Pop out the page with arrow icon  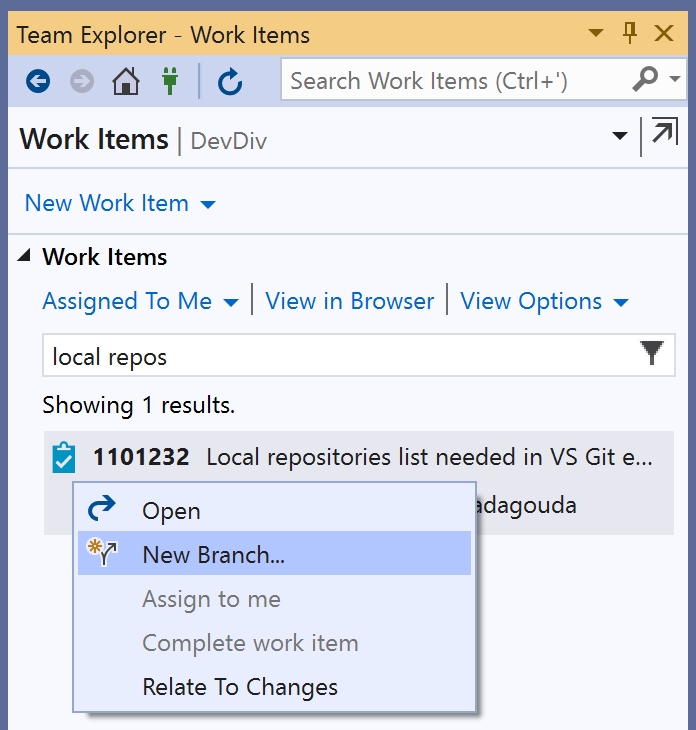(665, 131)
